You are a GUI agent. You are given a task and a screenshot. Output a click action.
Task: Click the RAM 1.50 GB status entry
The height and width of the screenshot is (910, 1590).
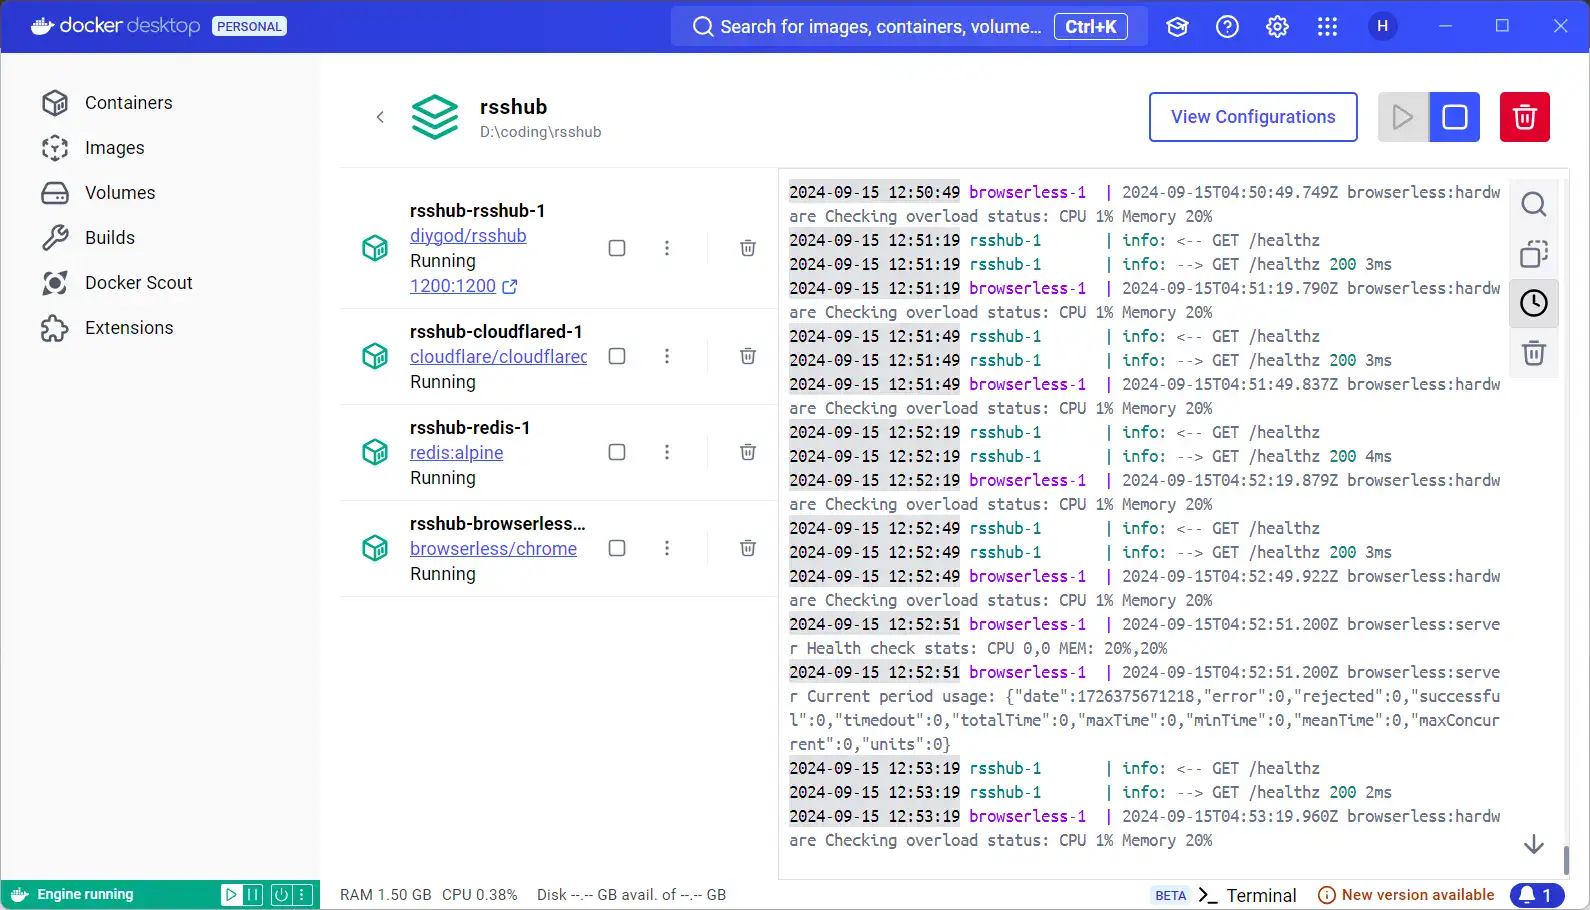click(386, 895)
